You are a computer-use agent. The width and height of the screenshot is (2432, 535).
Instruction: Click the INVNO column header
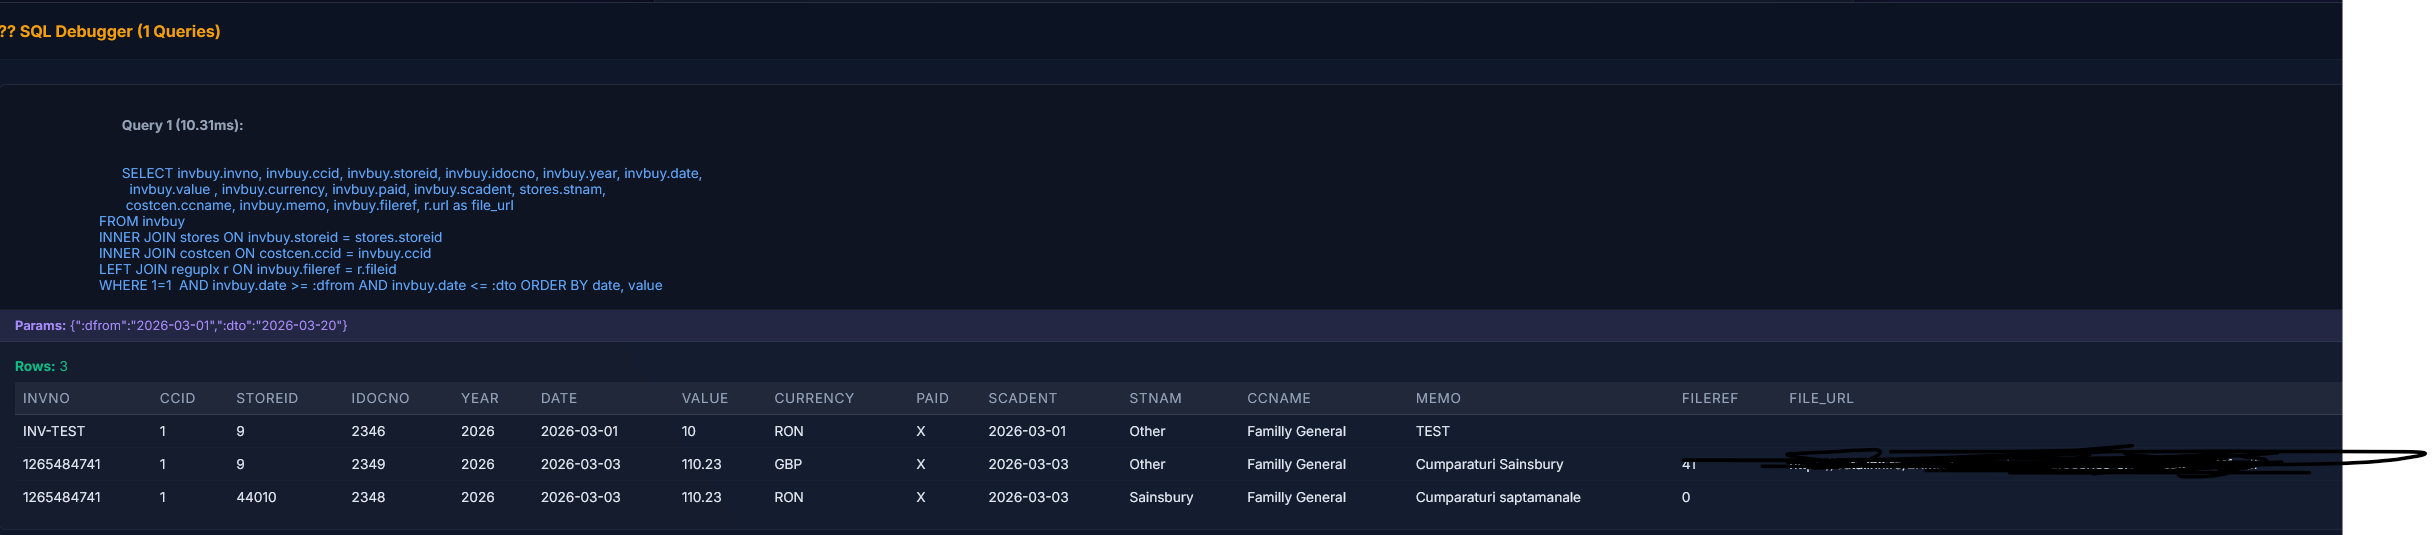pos(46,398)
